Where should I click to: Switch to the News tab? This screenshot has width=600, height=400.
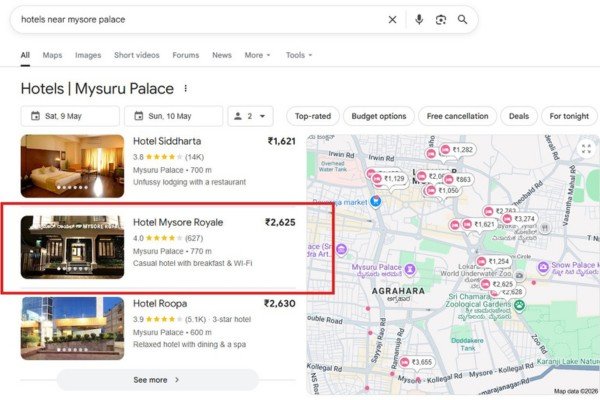pos(222,55)
